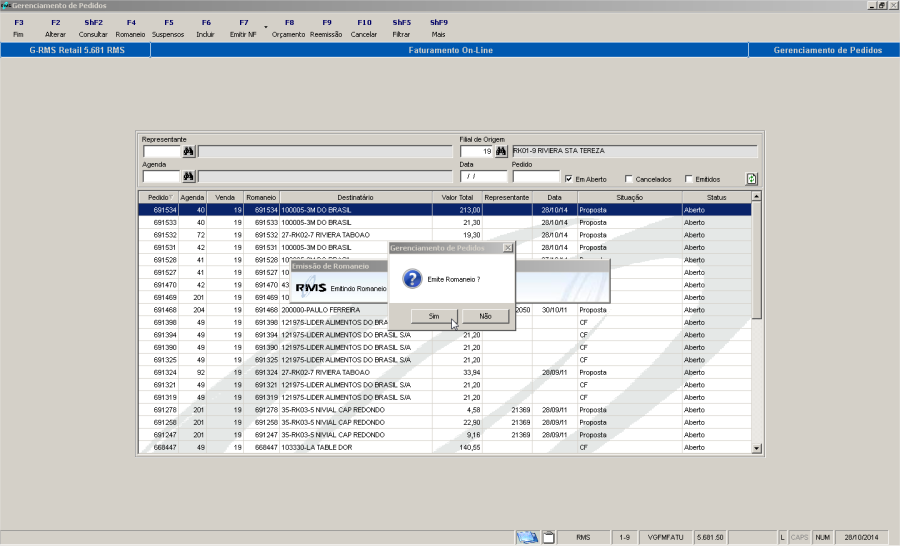This screenshot has width=900, height=546.
Task: Click the blue question mark icon
Action: click(x=412, y=279)
